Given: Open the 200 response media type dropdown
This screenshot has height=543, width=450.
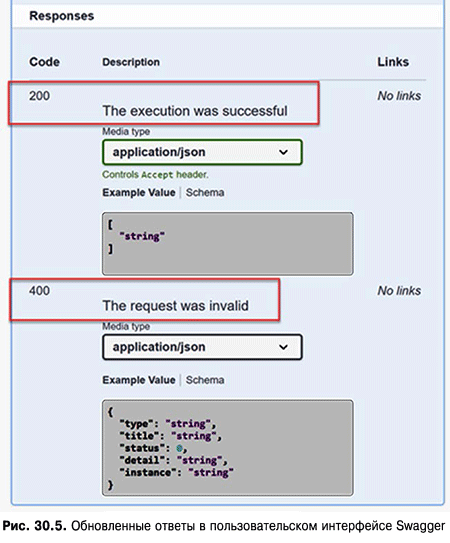Looking at the screenshot, I should tap(202, 152).
